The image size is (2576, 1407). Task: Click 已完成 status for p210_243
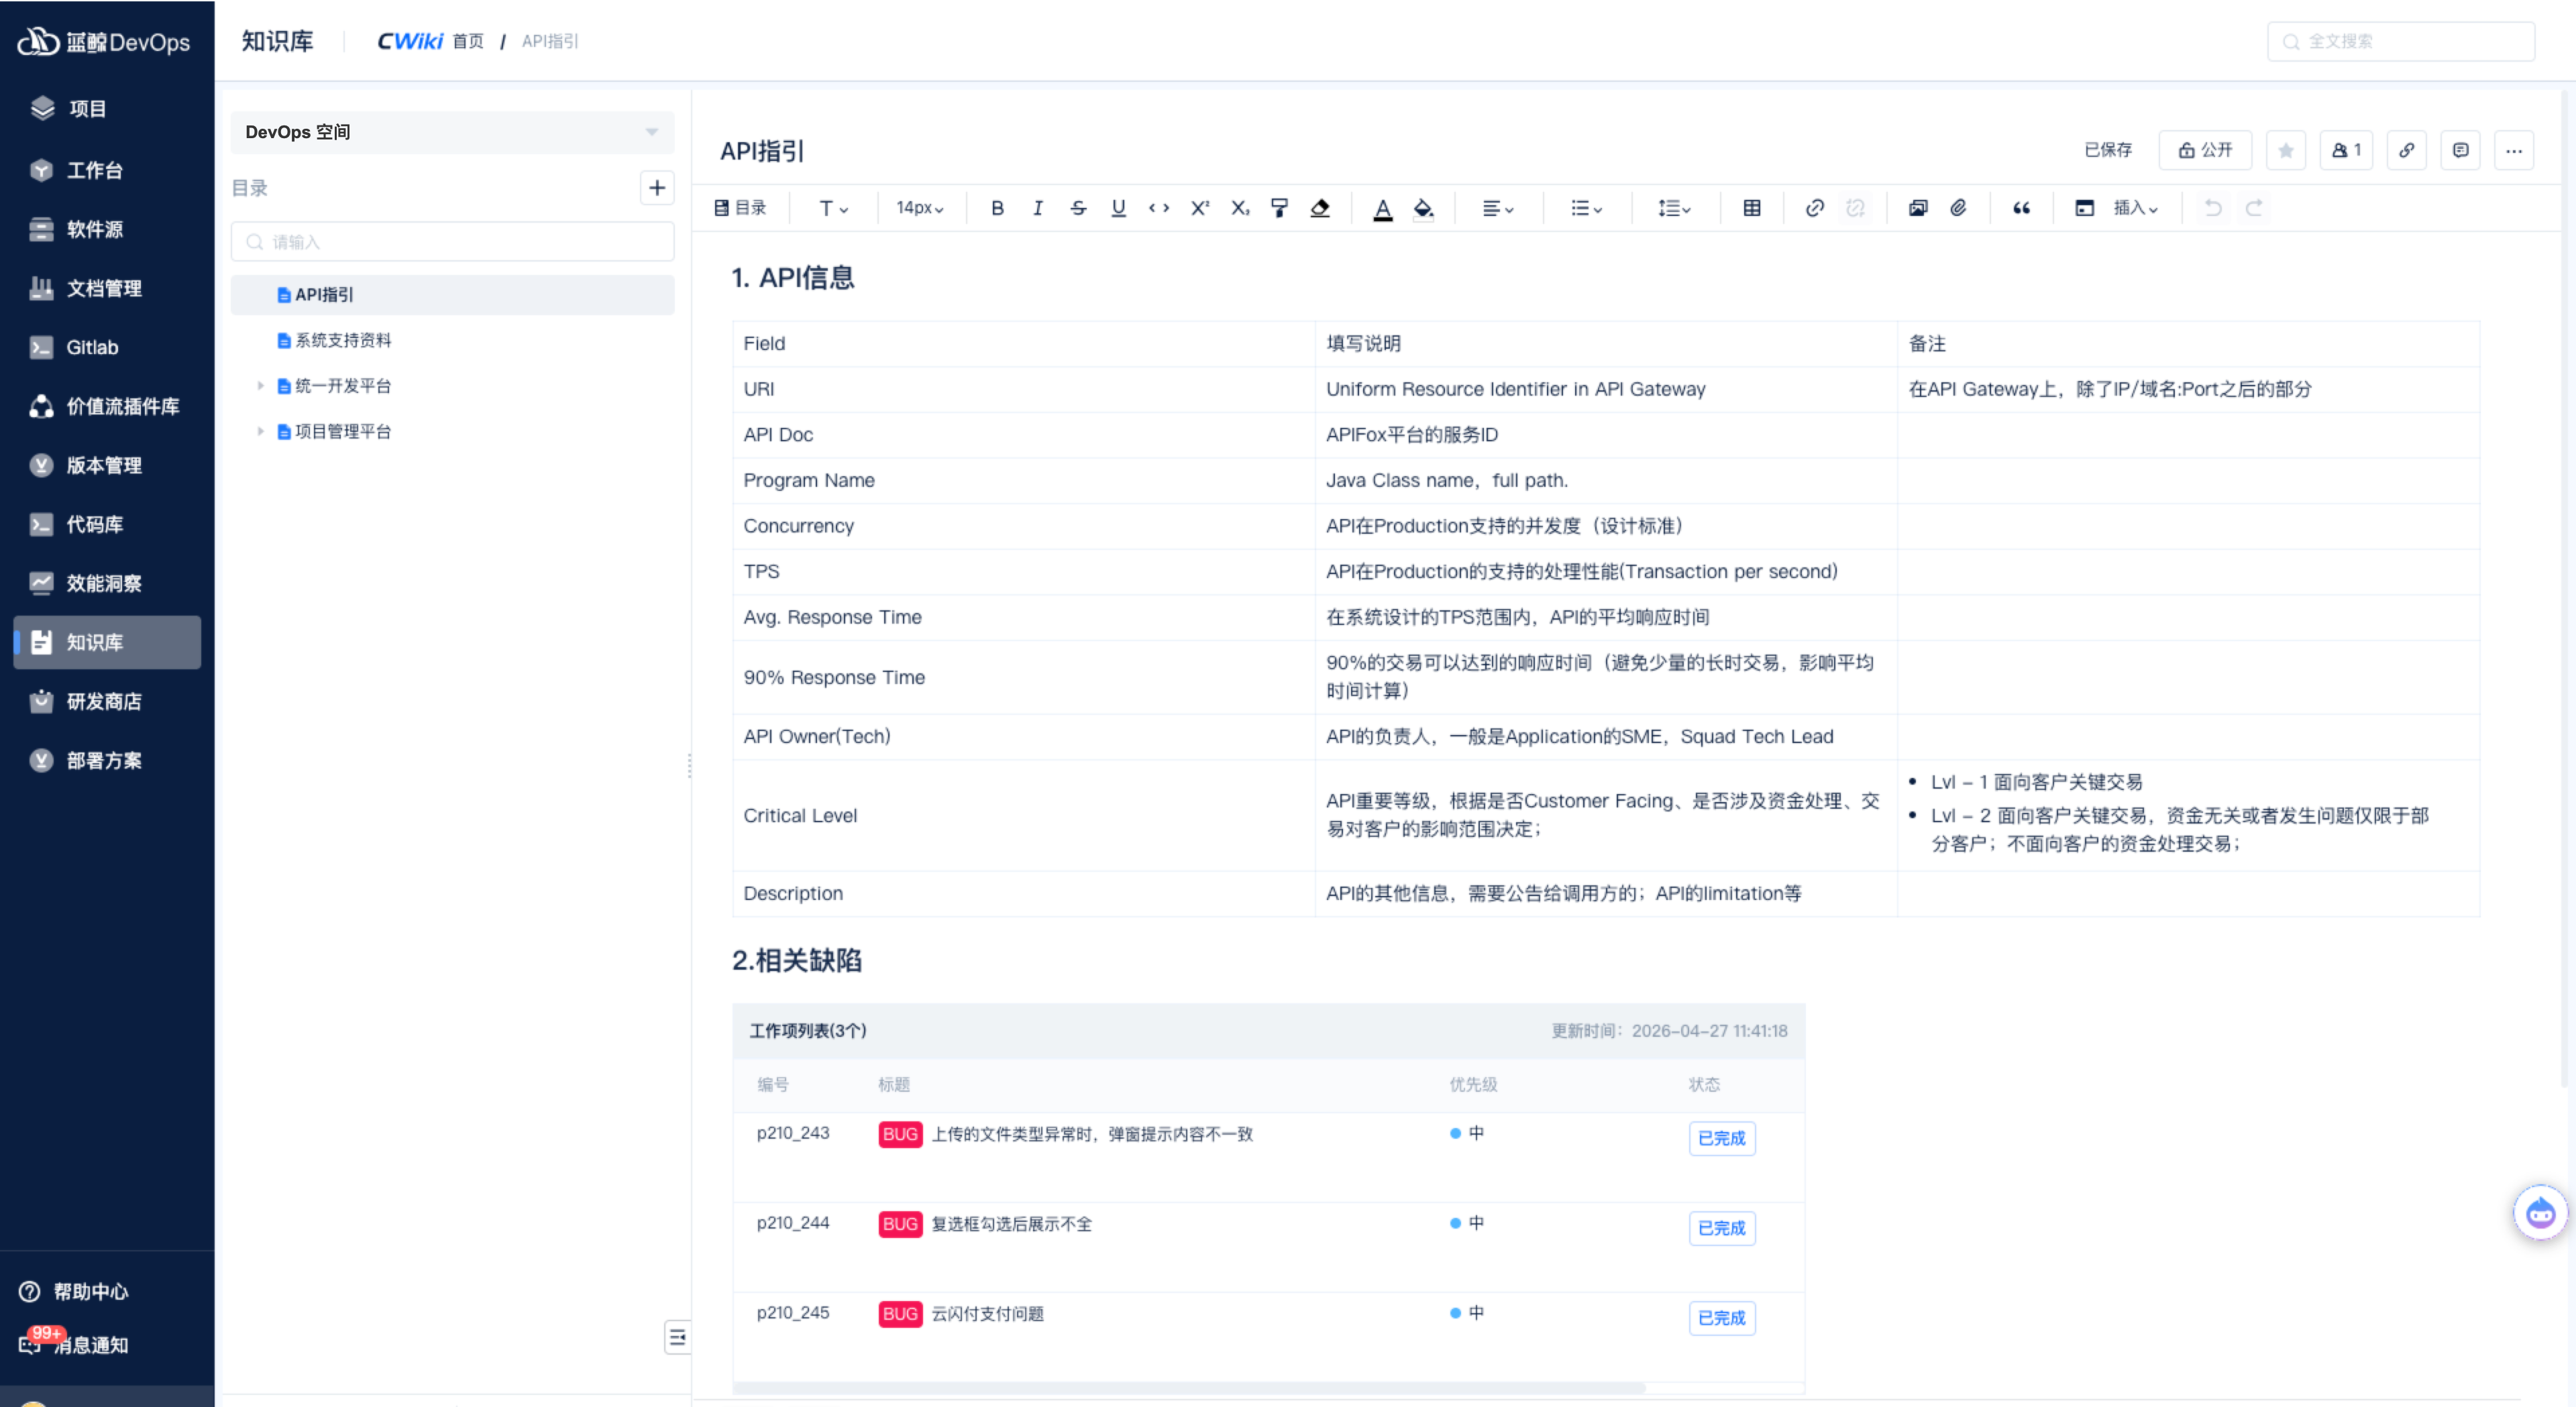(1721, 1138)
